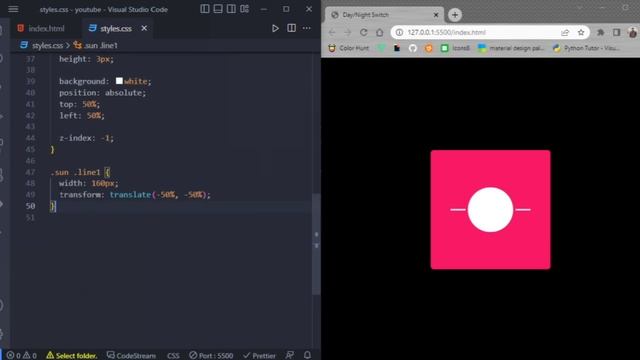Select the Day/Night Switch browser tab
Image resolution: width=640 pixels, height=360 pixels.
(384, 15)
